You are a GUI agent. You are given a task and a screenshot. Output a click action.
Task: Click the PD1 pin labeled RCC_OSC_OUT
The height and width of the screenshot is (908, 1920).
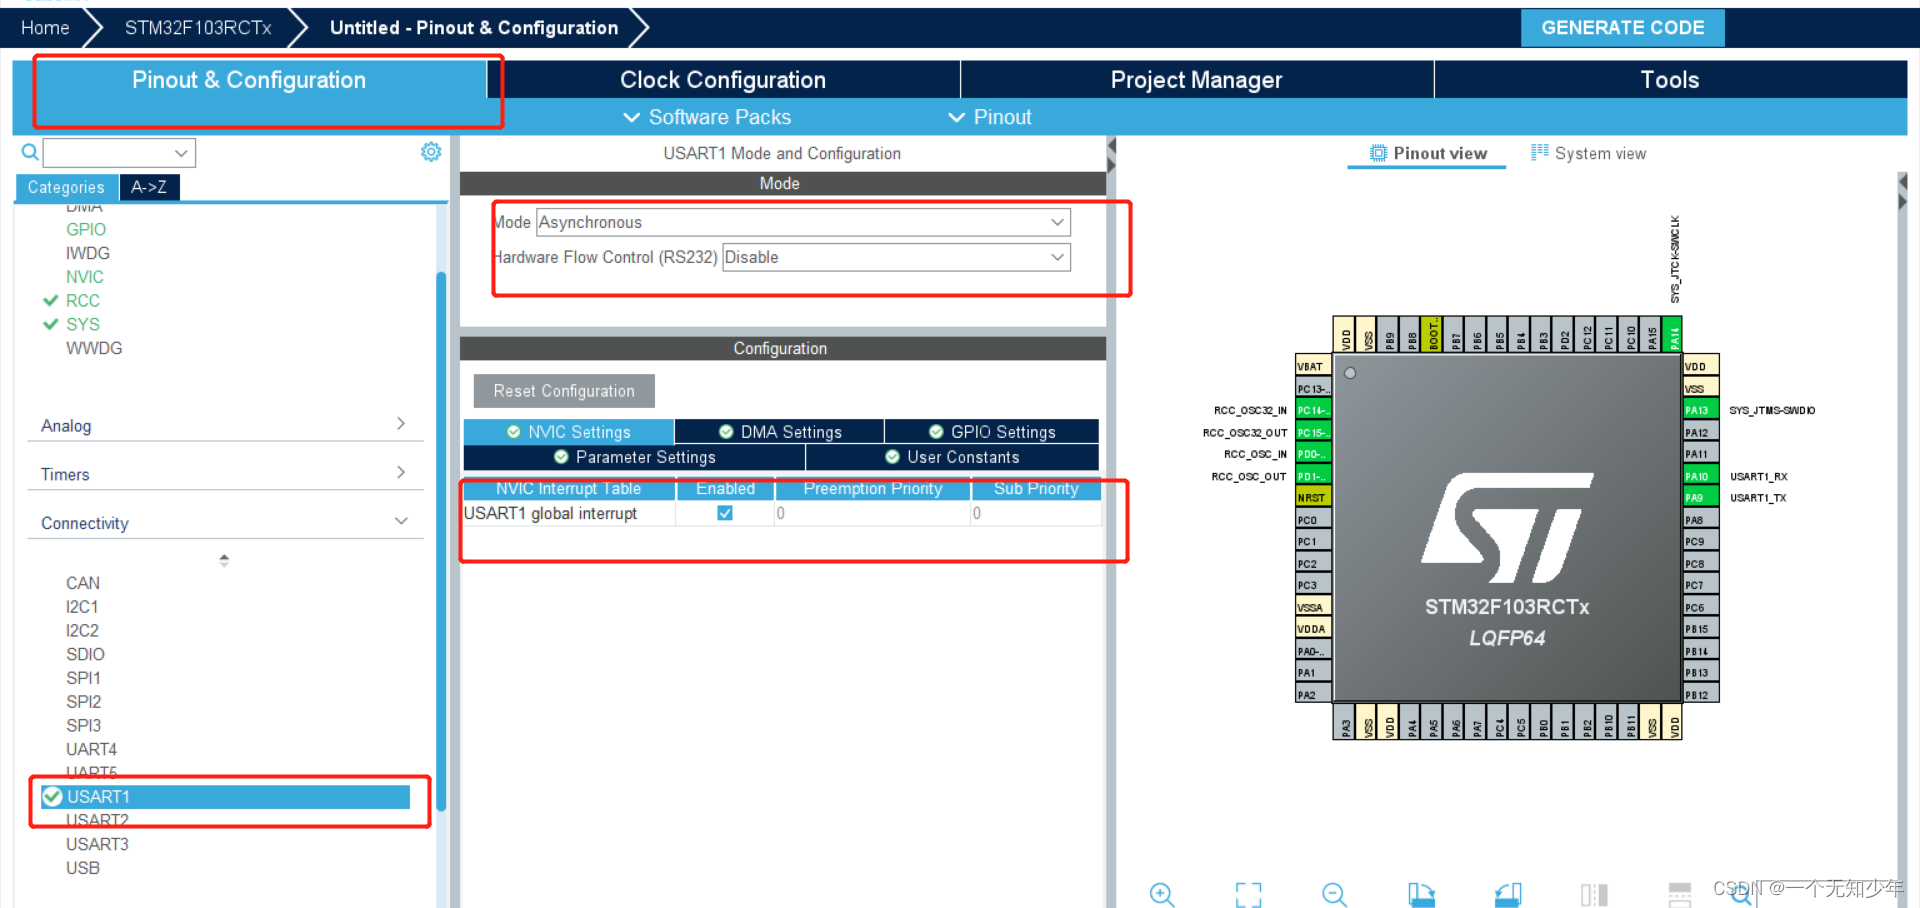1313,476
